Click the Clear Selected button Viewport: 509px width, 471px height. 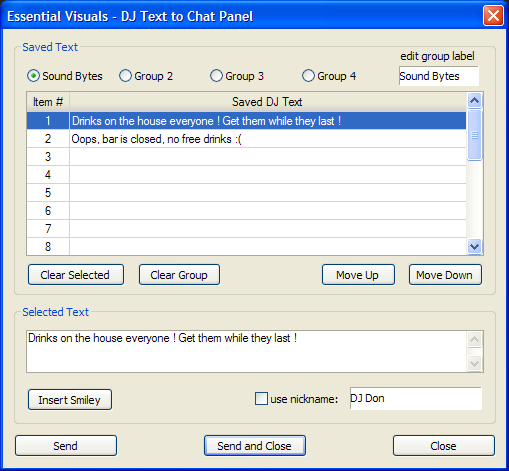(76, 275)
